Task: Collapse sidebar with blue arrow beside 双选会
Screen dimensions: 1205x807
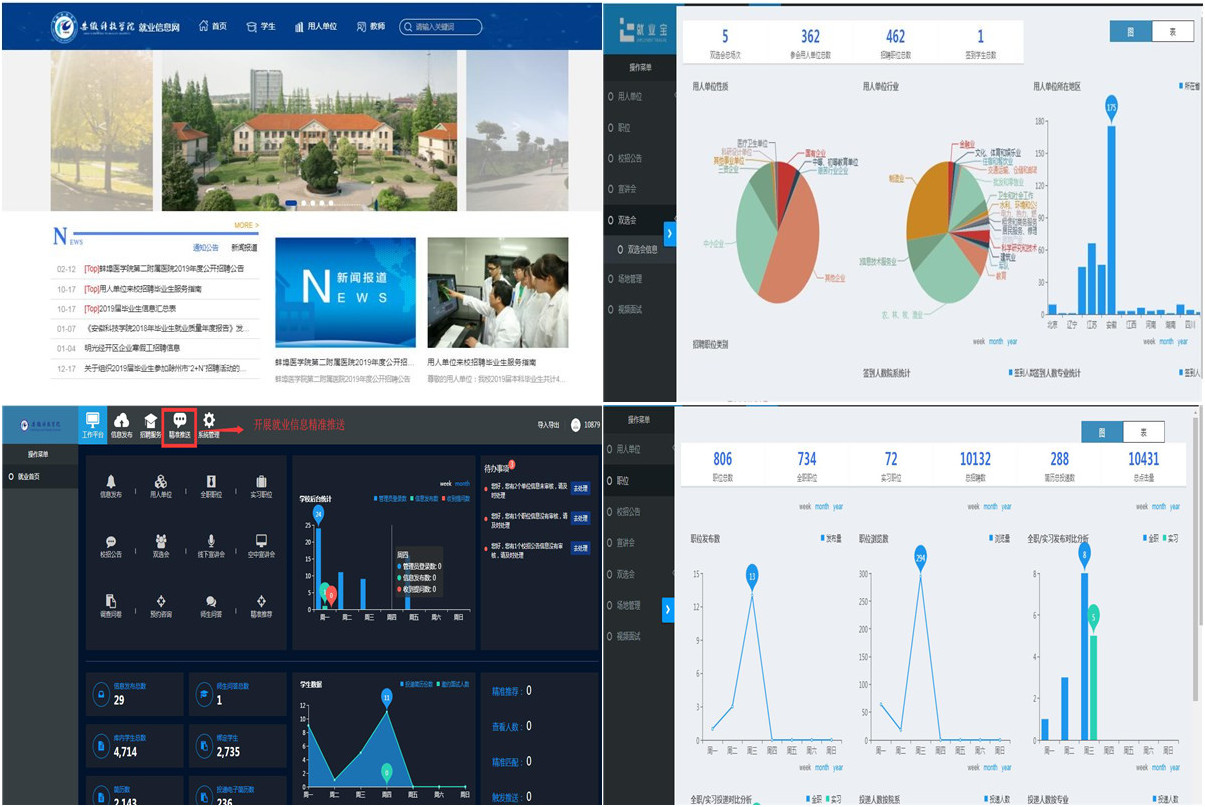Action: click(669, 233)
